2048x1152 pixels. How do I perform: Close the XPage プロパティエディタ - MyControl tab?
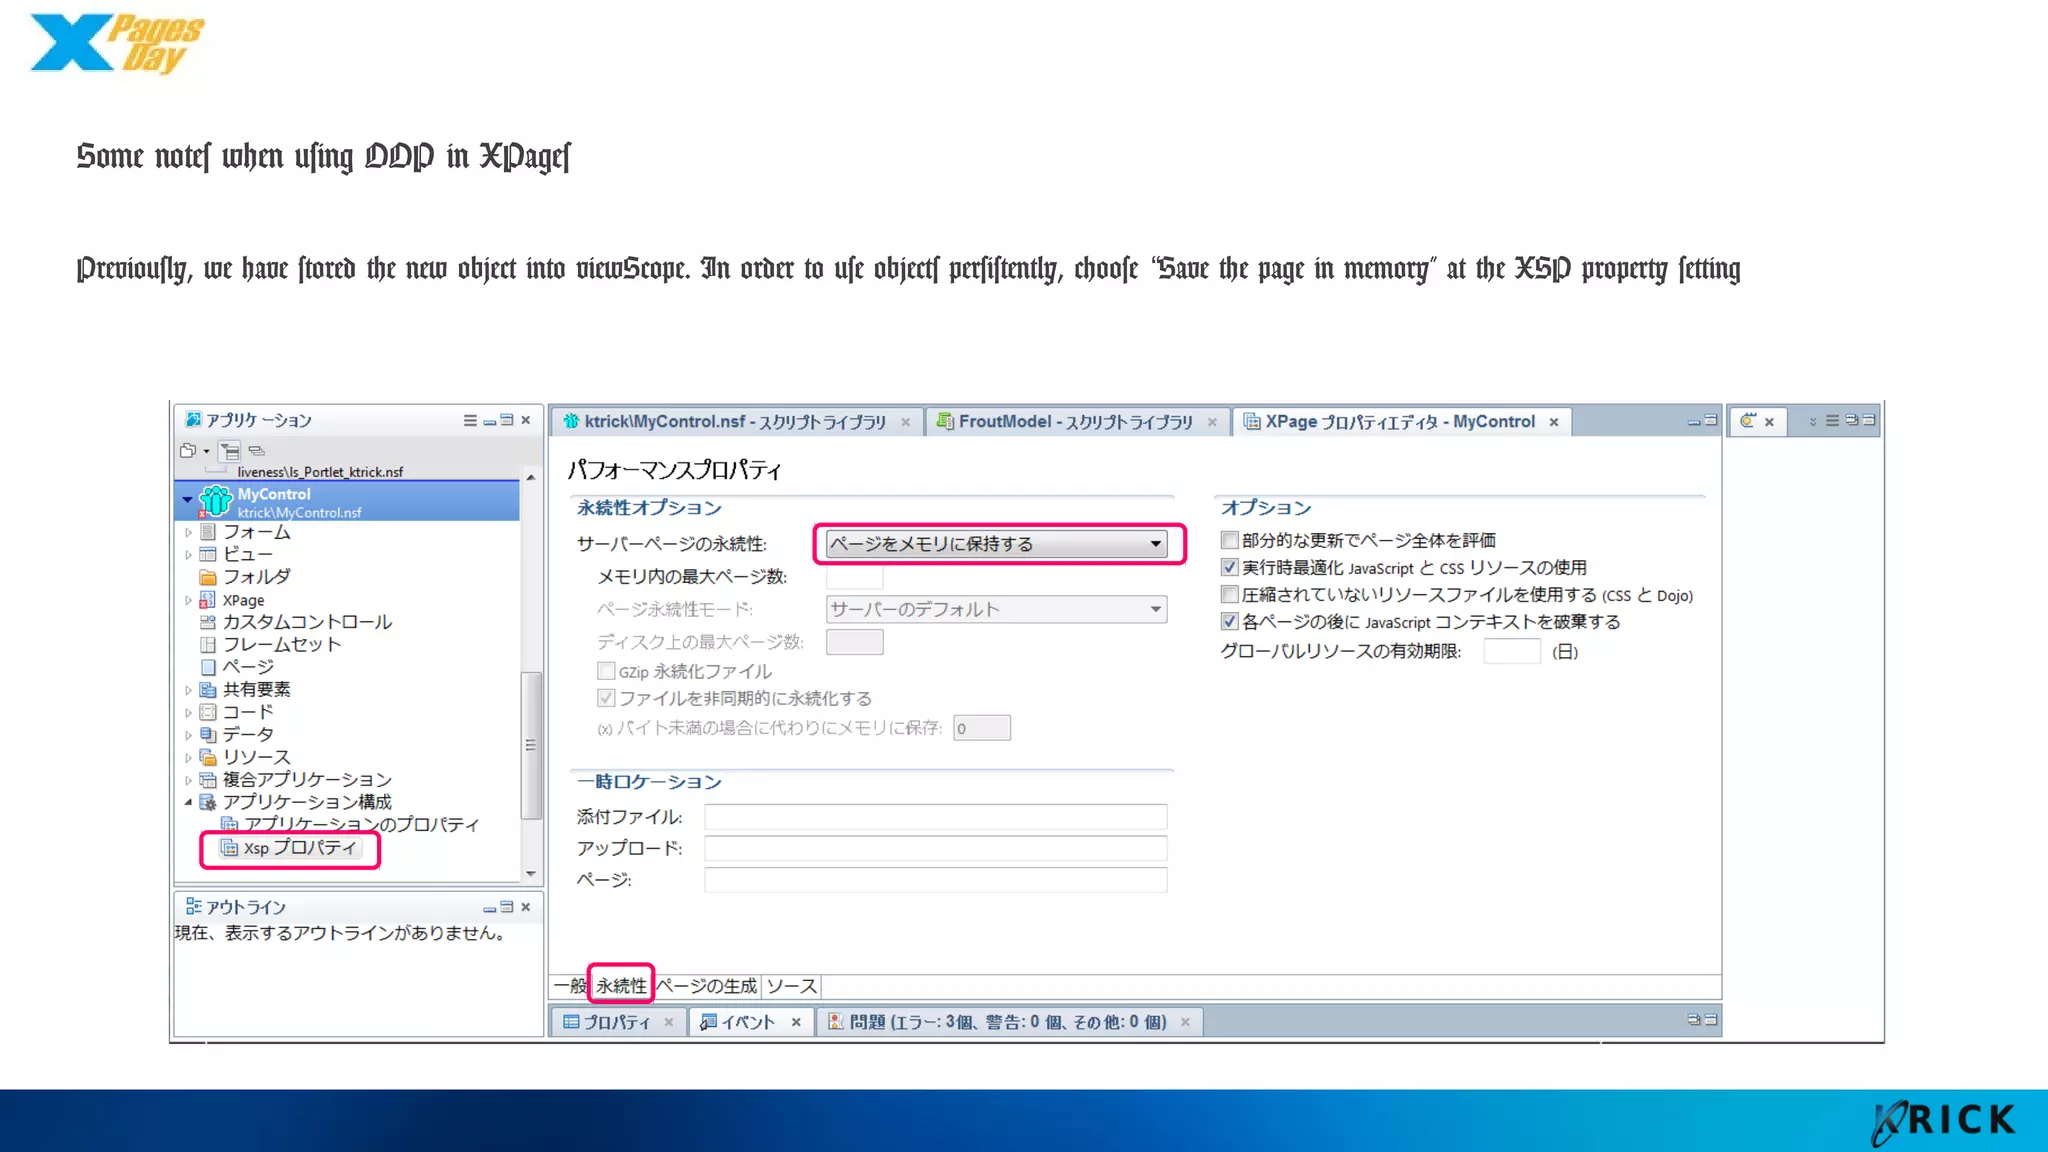1554,422
